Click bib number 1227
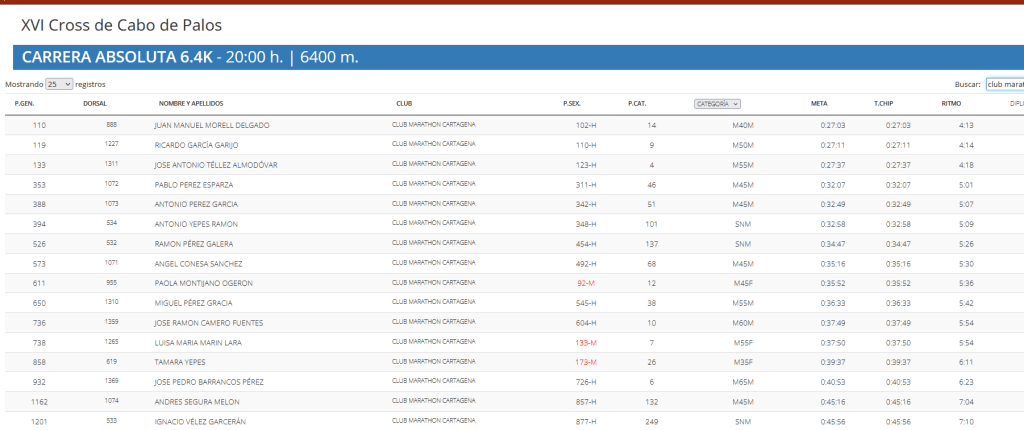This screenshot has height=430, width=1024. click(x=111, y=144)
